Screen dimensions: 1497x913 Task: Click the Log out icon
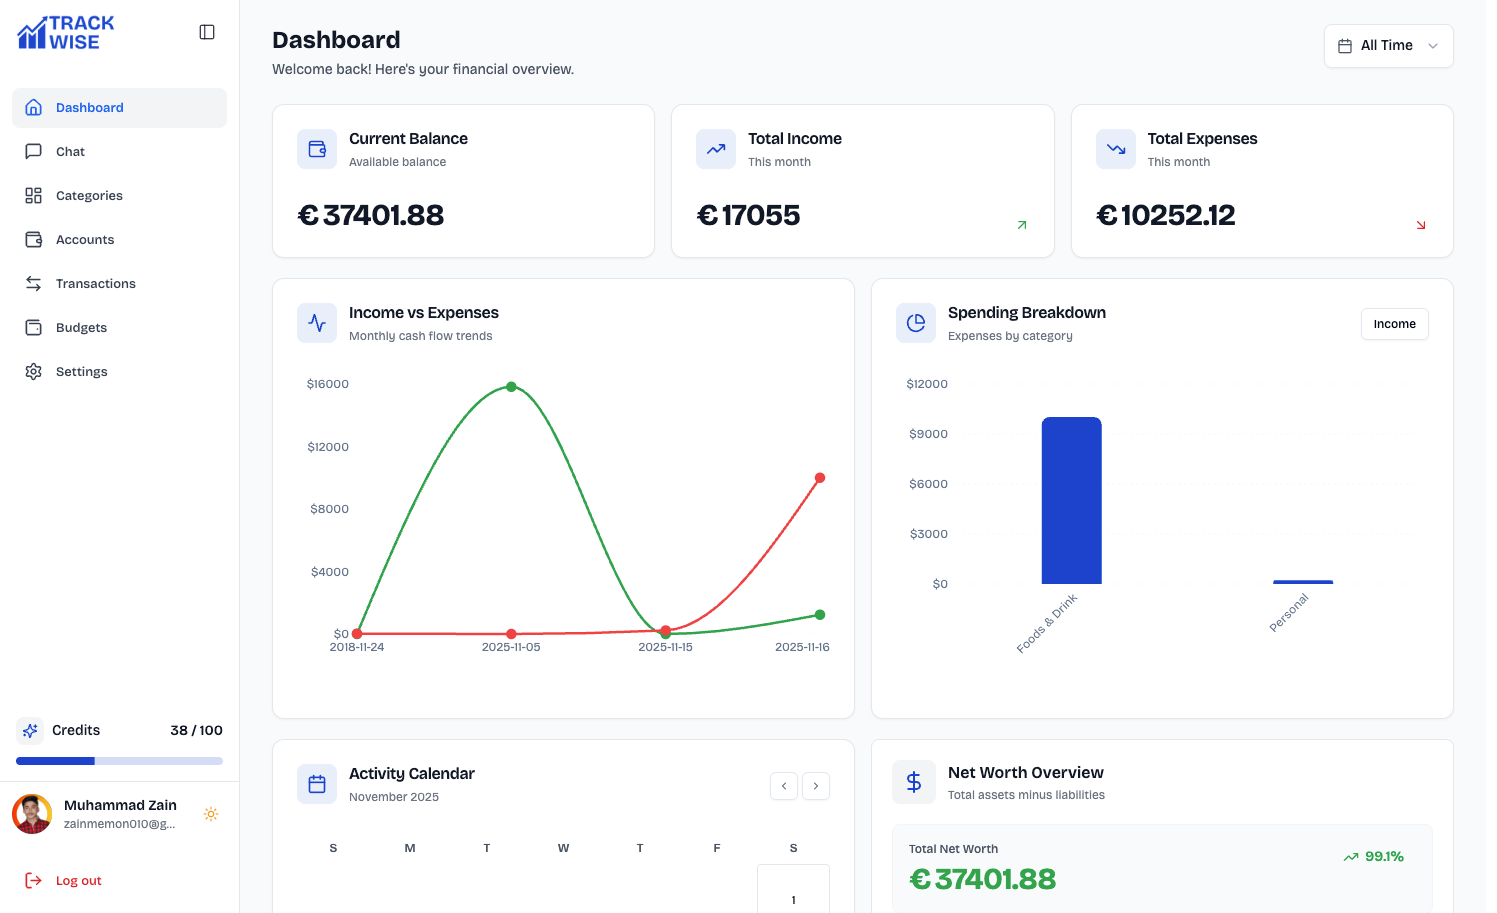33,880
